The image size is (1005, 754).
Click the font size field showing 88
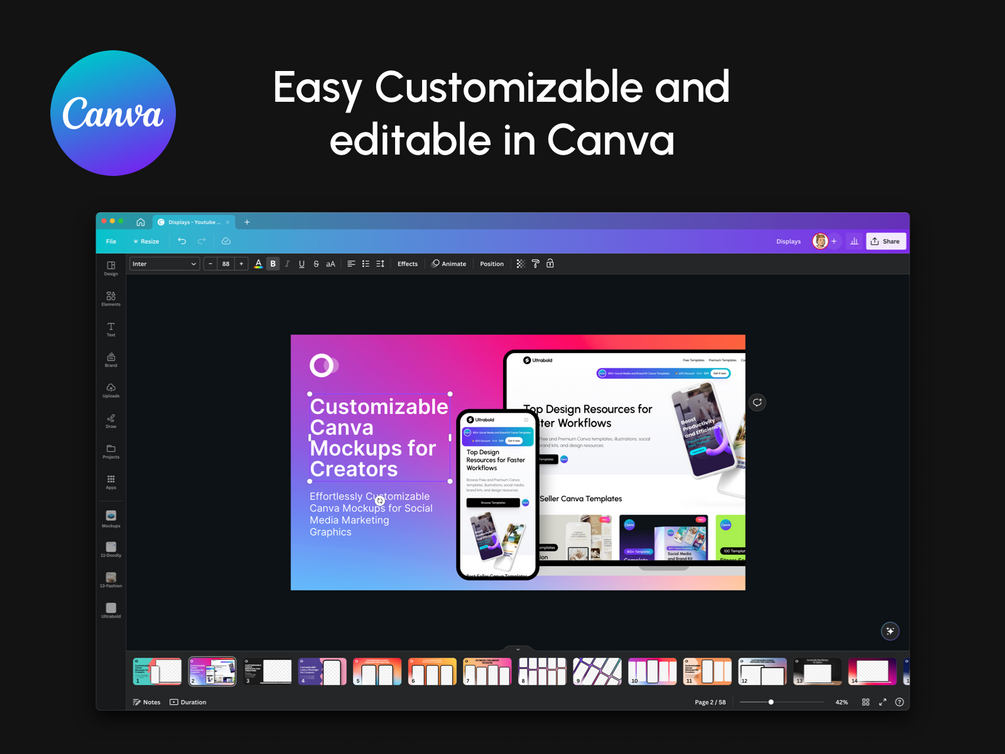pos(226,264)
